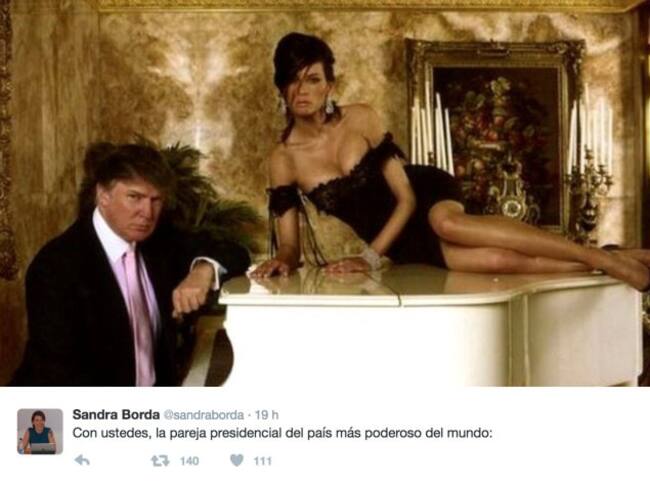Click the framed floral painting in photo
The image size is (650, 488).
click(x=495, y=139)
